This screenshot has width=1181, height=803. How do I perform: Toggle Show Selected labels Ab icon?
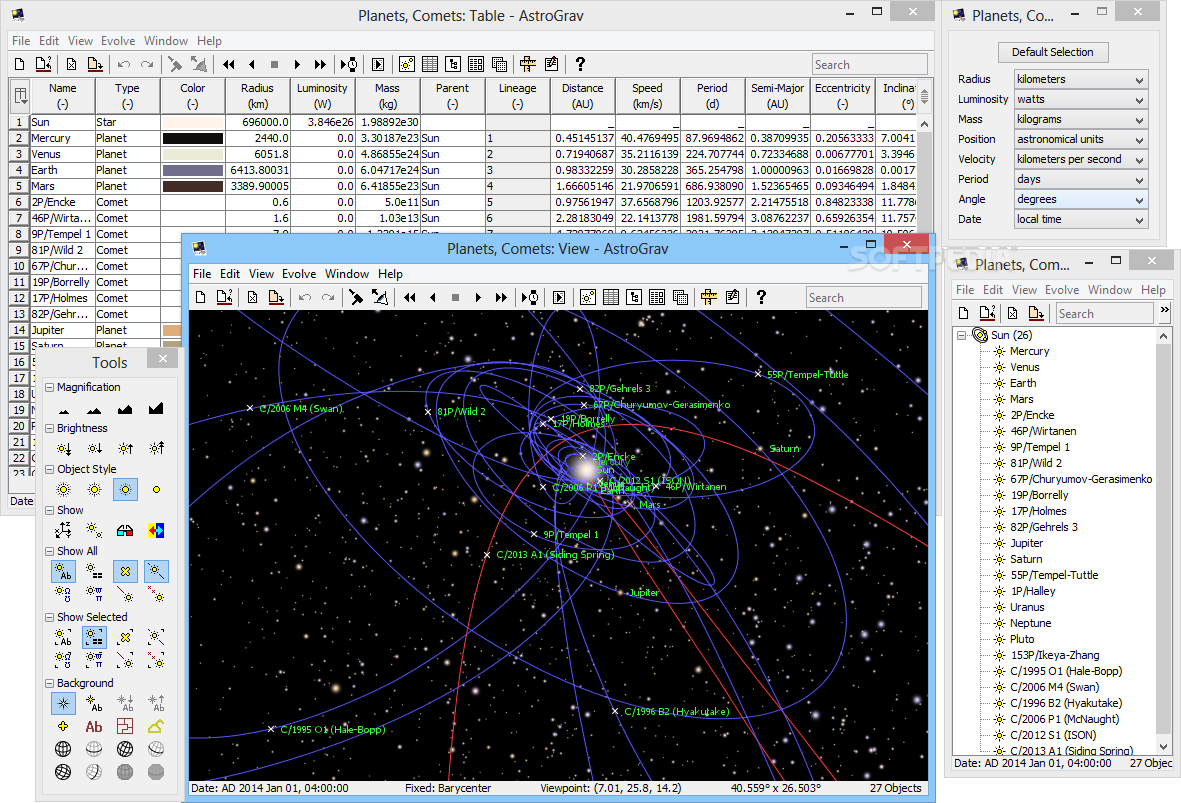pyautogui.click(x=63, y=637)
